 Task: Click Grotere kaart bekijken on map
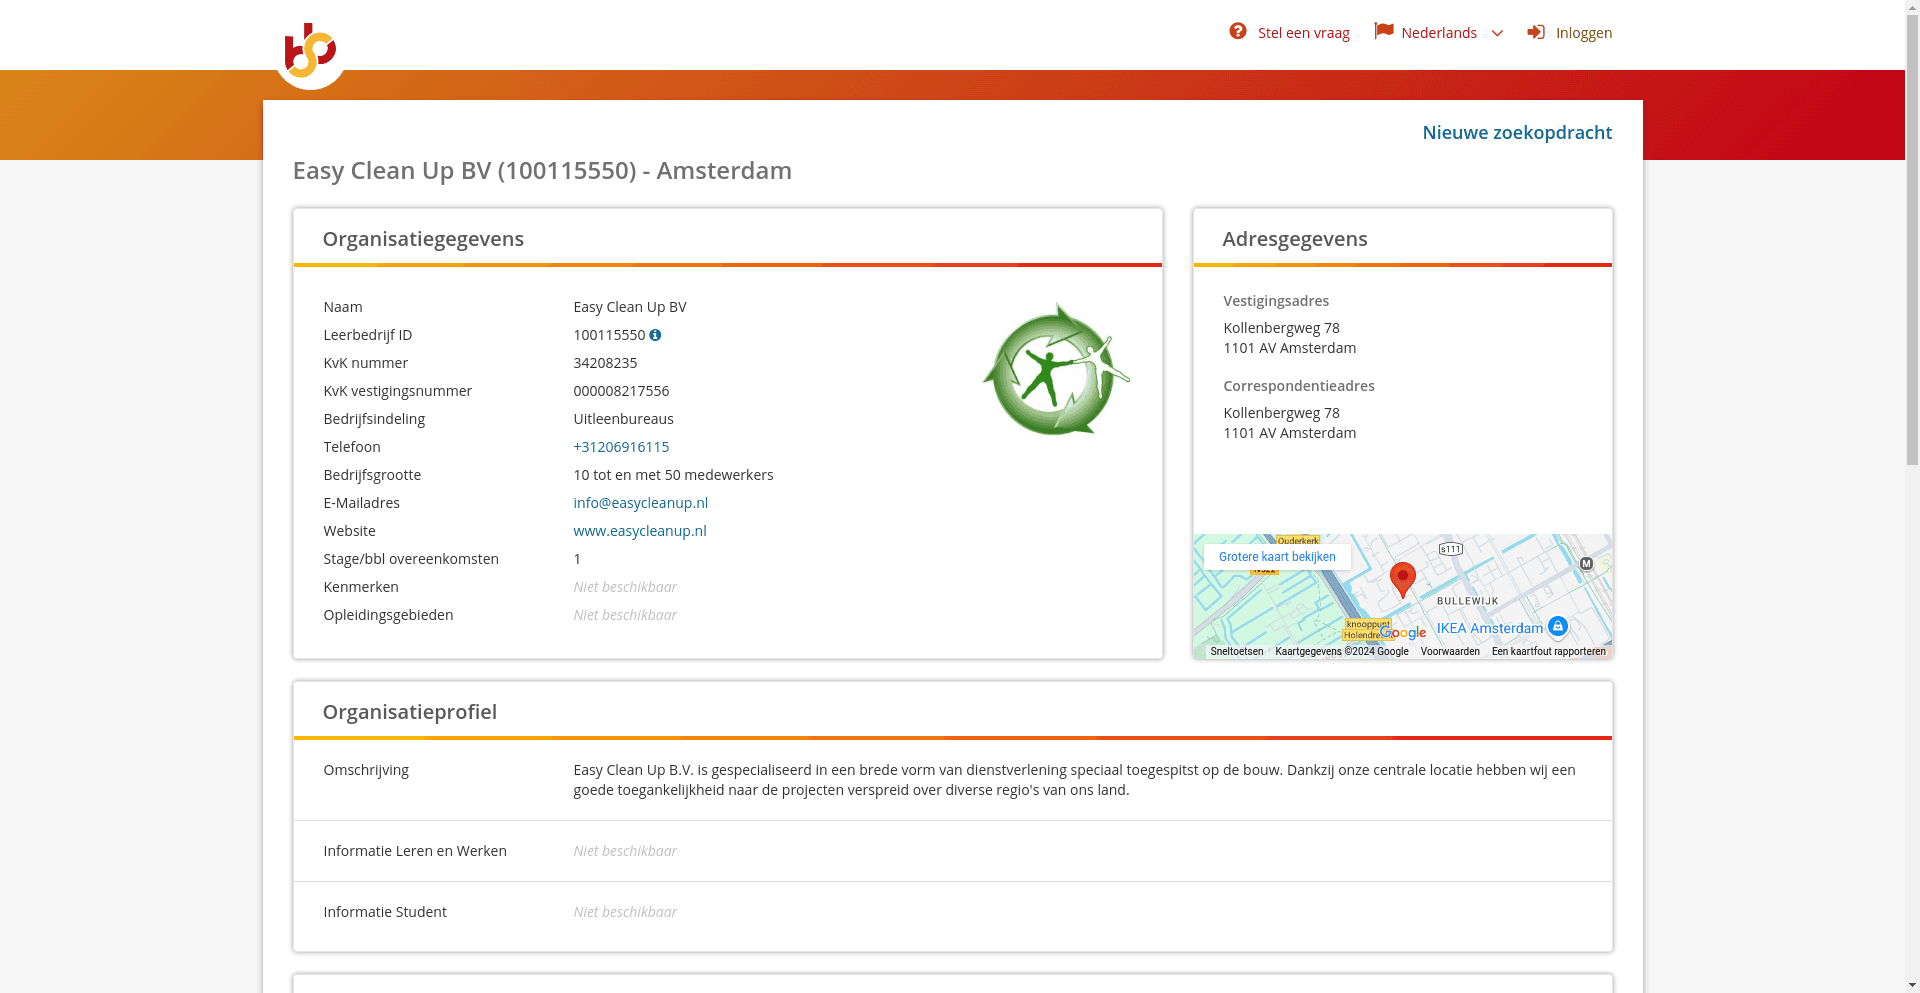(x=1277, y=557)
